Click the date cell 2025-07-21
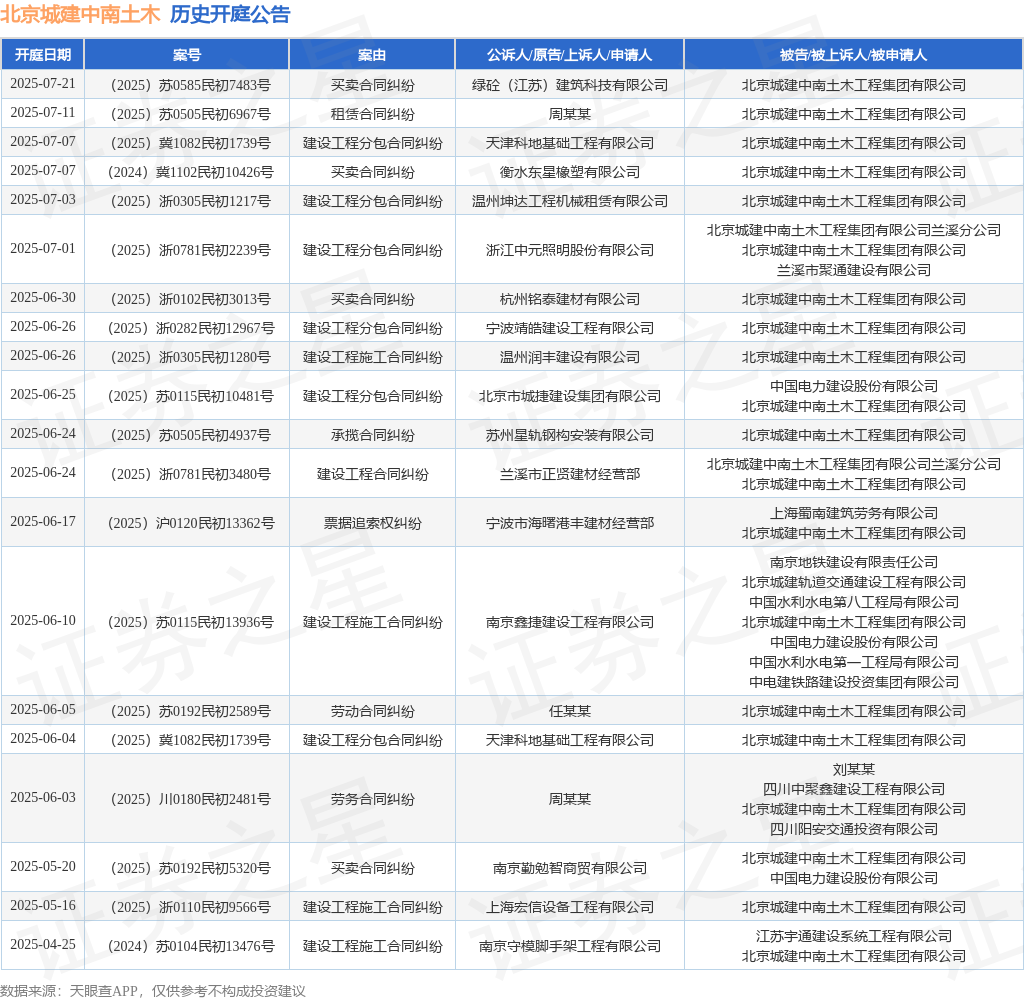1024x1000 pixels. click(x=43, y=84)
